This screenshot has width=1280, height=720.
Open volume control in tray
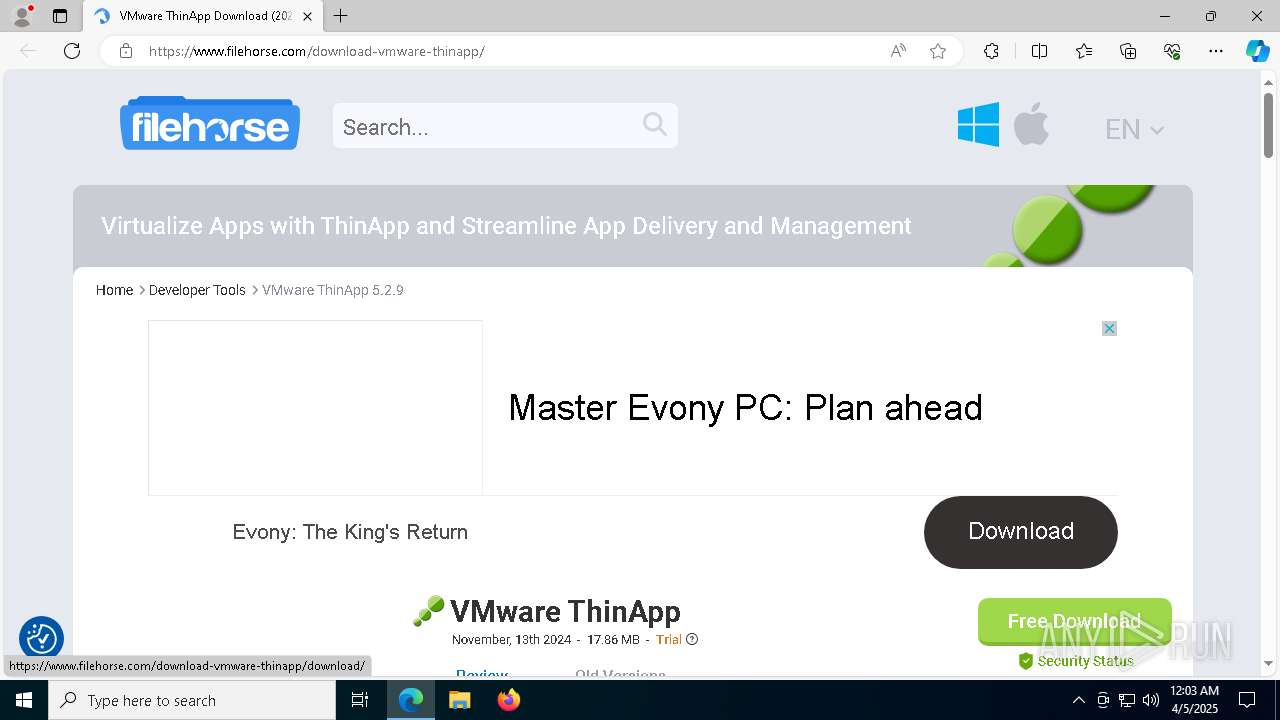[x=1151, y=700]
